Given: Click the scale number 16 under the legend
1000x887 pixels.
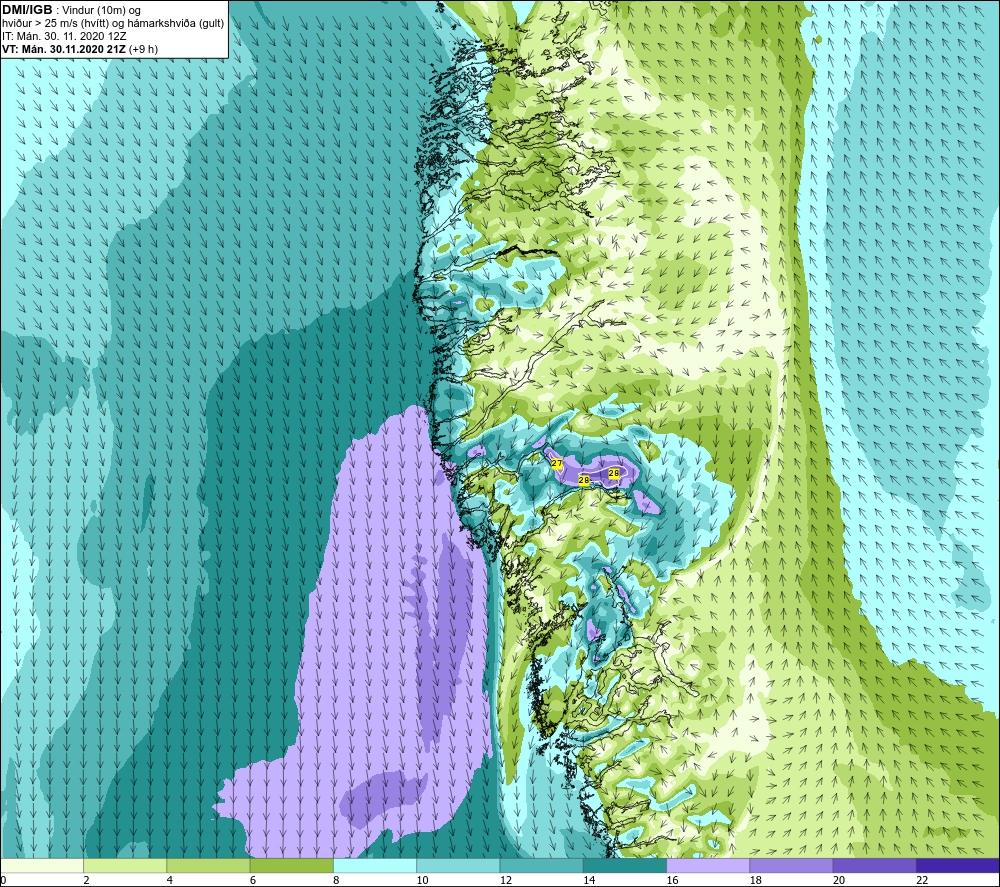Looking at the screenshot, I should coord(672,880).
